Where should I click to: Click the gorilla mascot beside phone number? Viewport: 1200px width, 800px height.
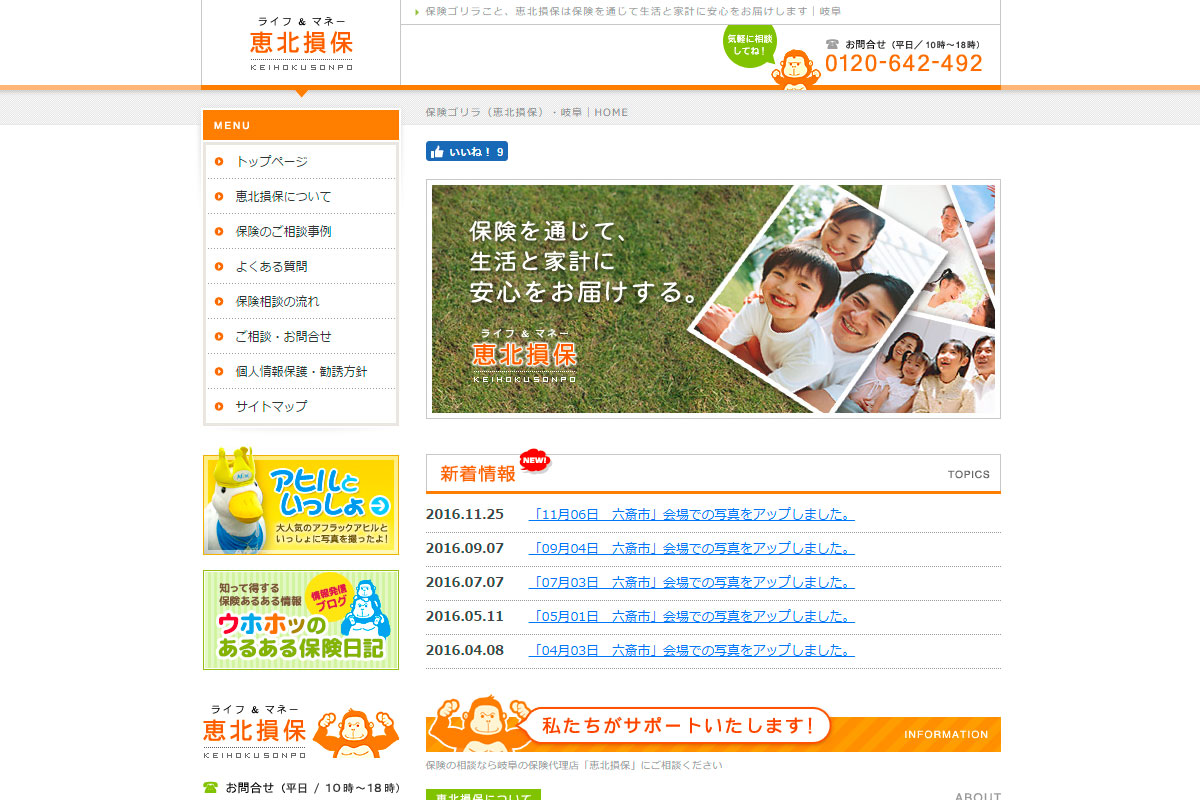pos(795,70)
